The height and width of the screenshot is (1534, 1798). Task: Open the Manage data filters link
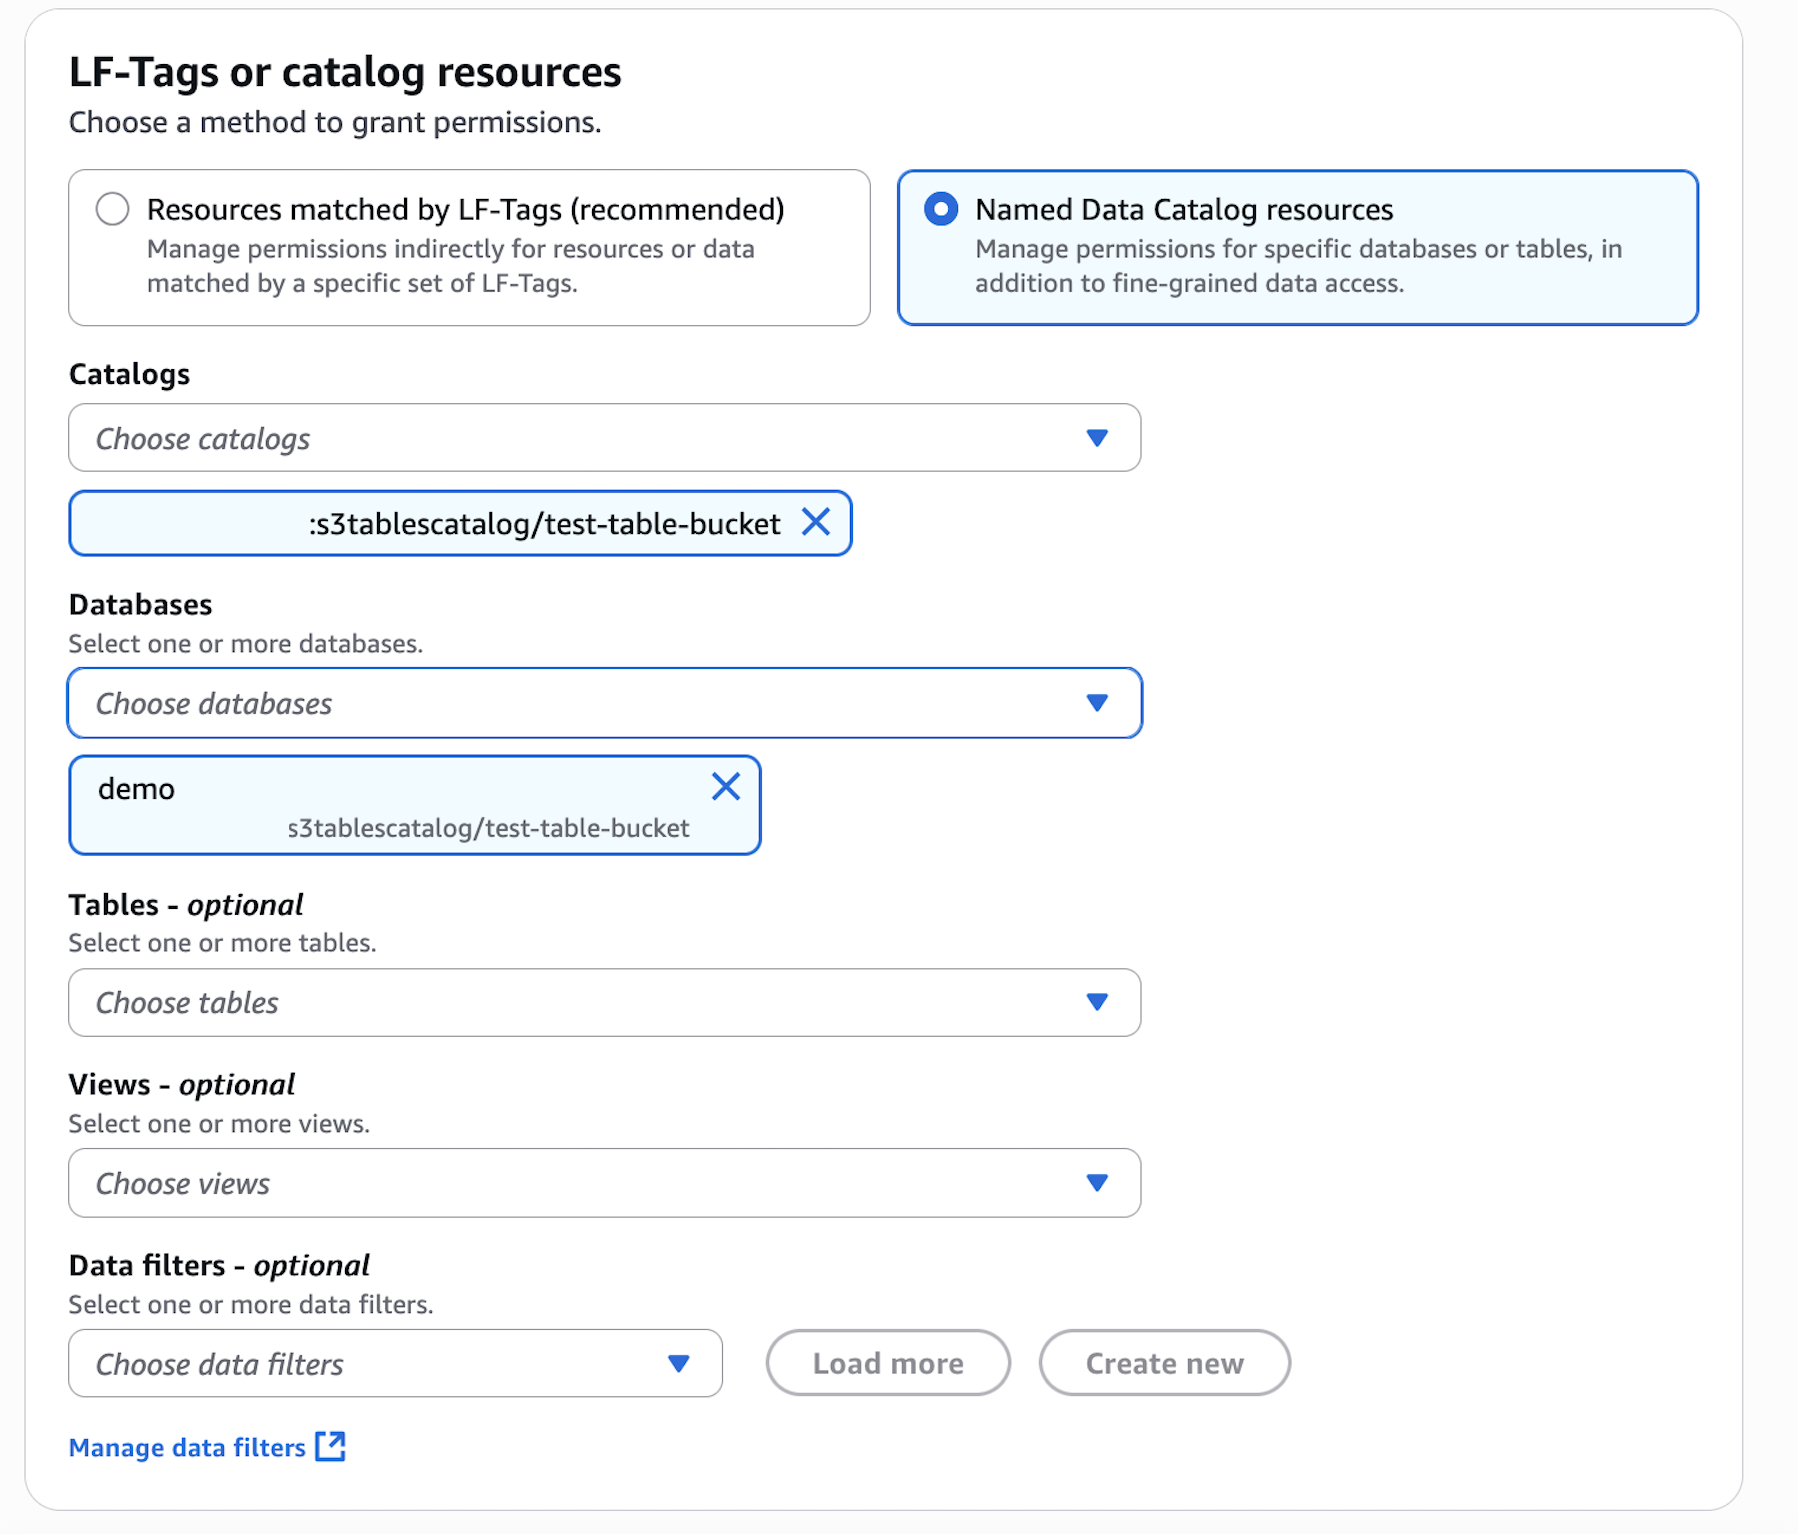coord(187,1448)
